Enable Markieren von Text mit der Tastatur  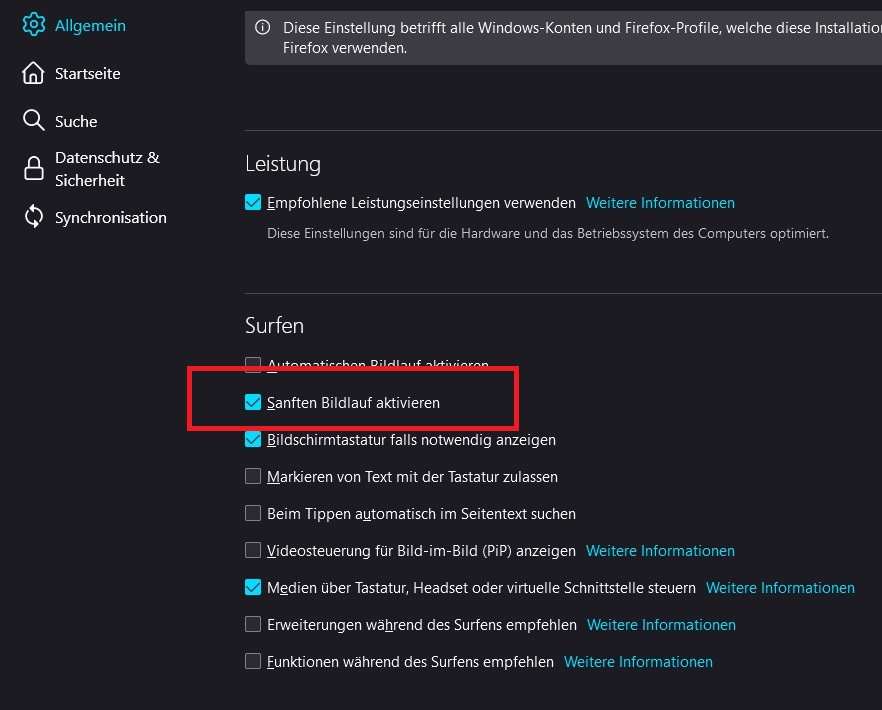pos(253,477)
